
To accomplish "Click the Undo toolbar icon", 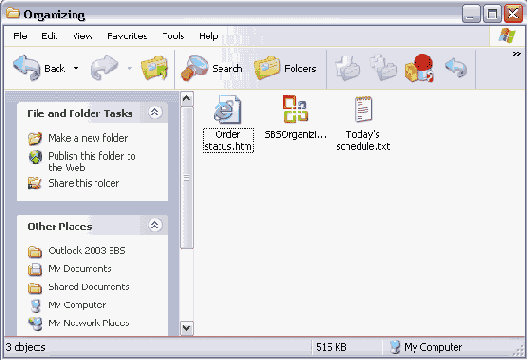I will pyautogui.click(x=456, y=67).
